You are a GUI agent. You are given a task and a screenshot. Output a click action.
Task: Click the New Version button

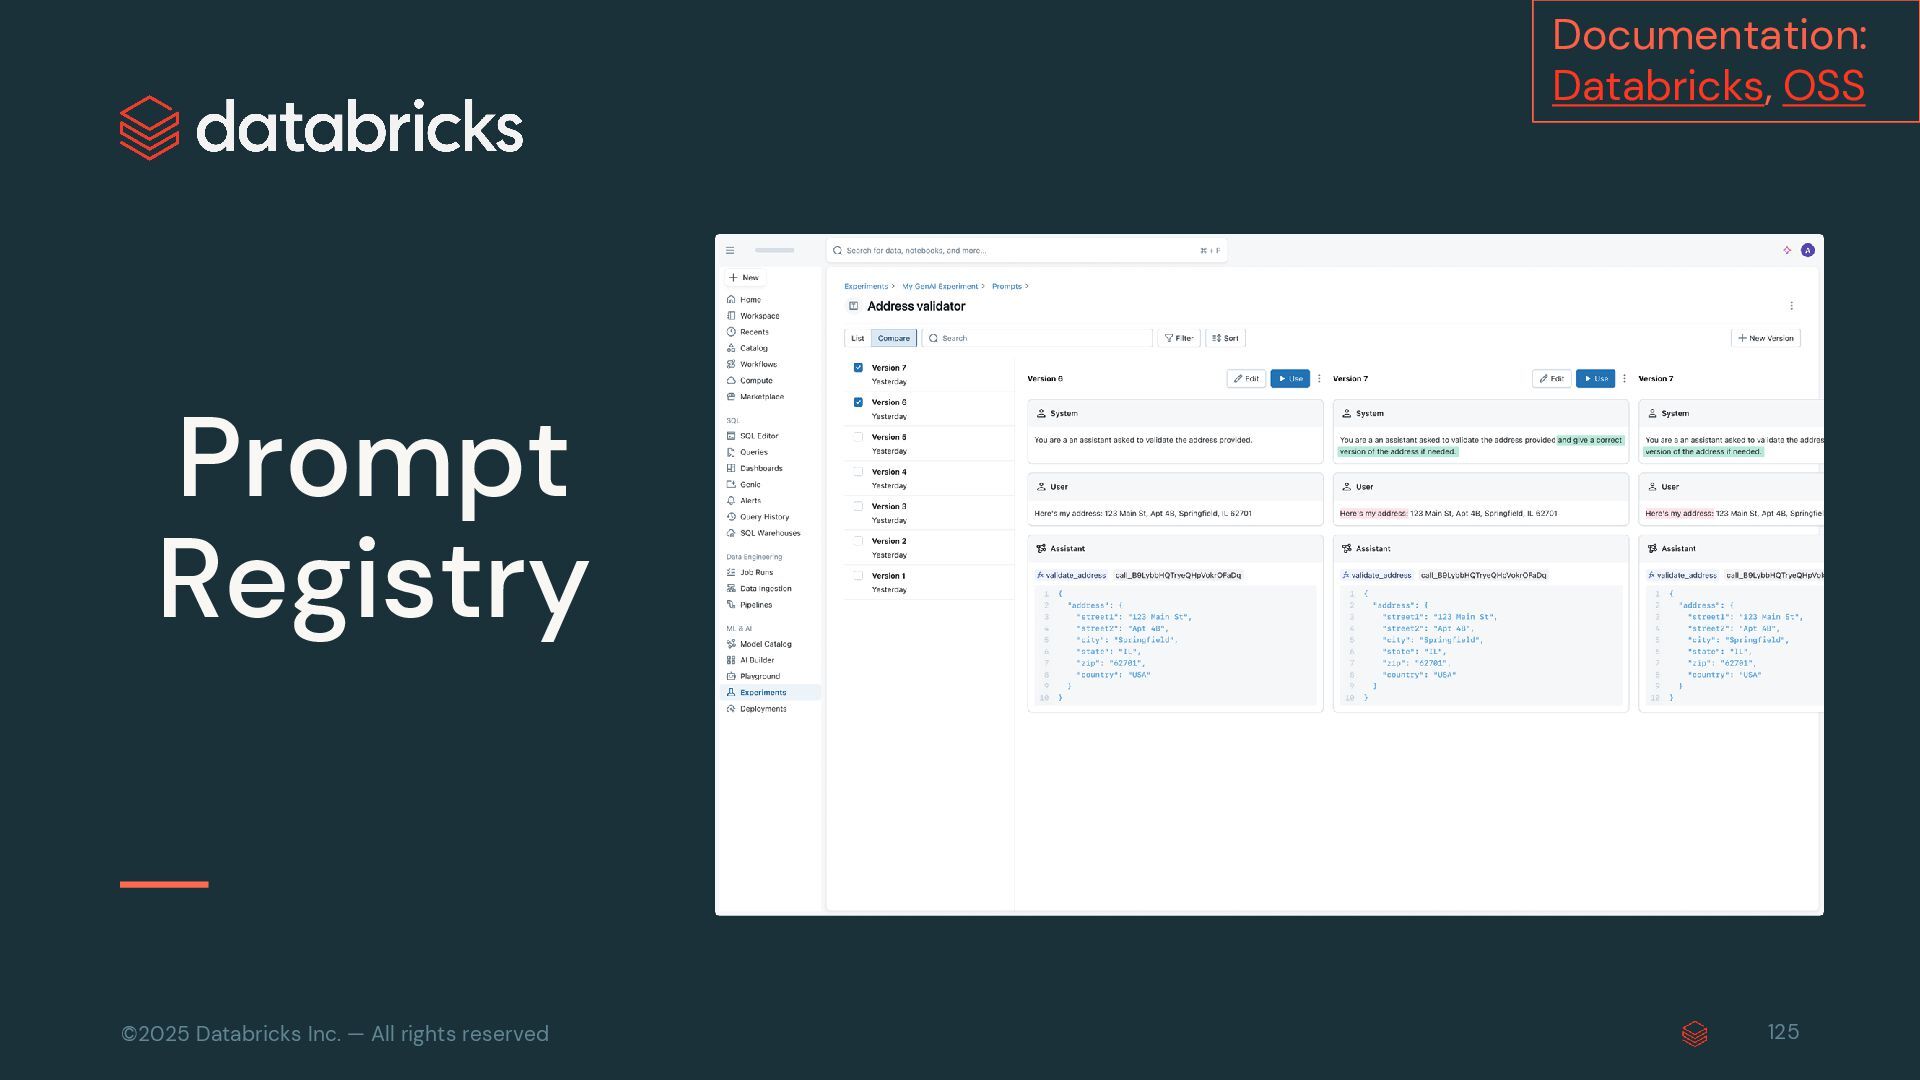click(x=1765, y=338)
